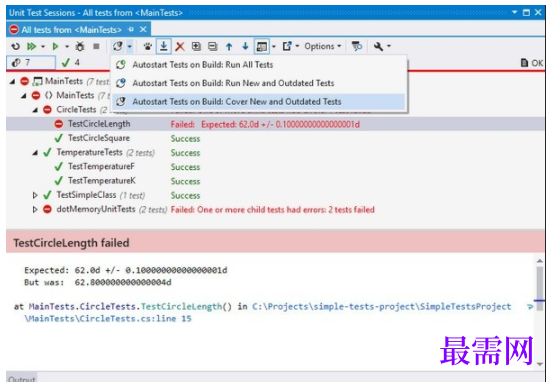
Task: Debug unit tests with bug icon
Action: (x=80, y=46)
